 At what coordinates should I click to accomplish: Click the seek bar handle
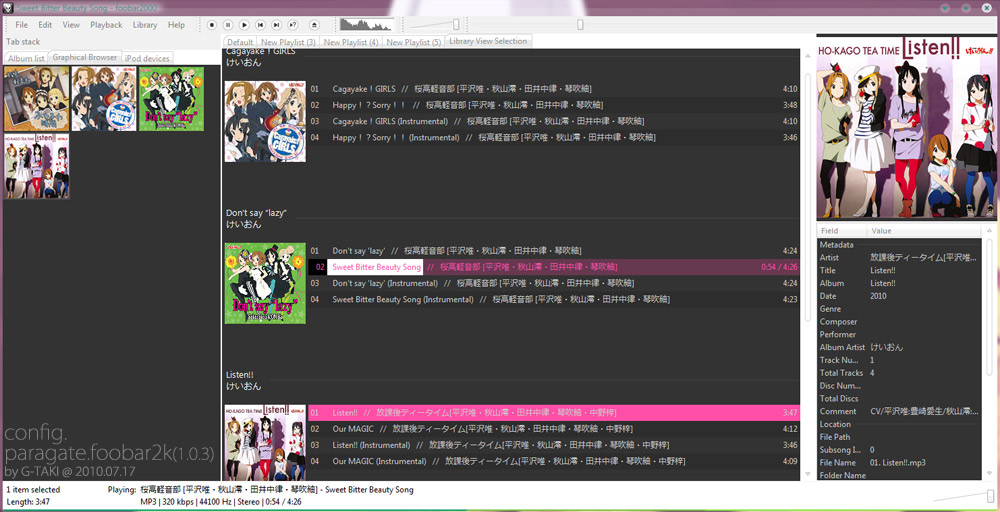click(x=580, y=24)
